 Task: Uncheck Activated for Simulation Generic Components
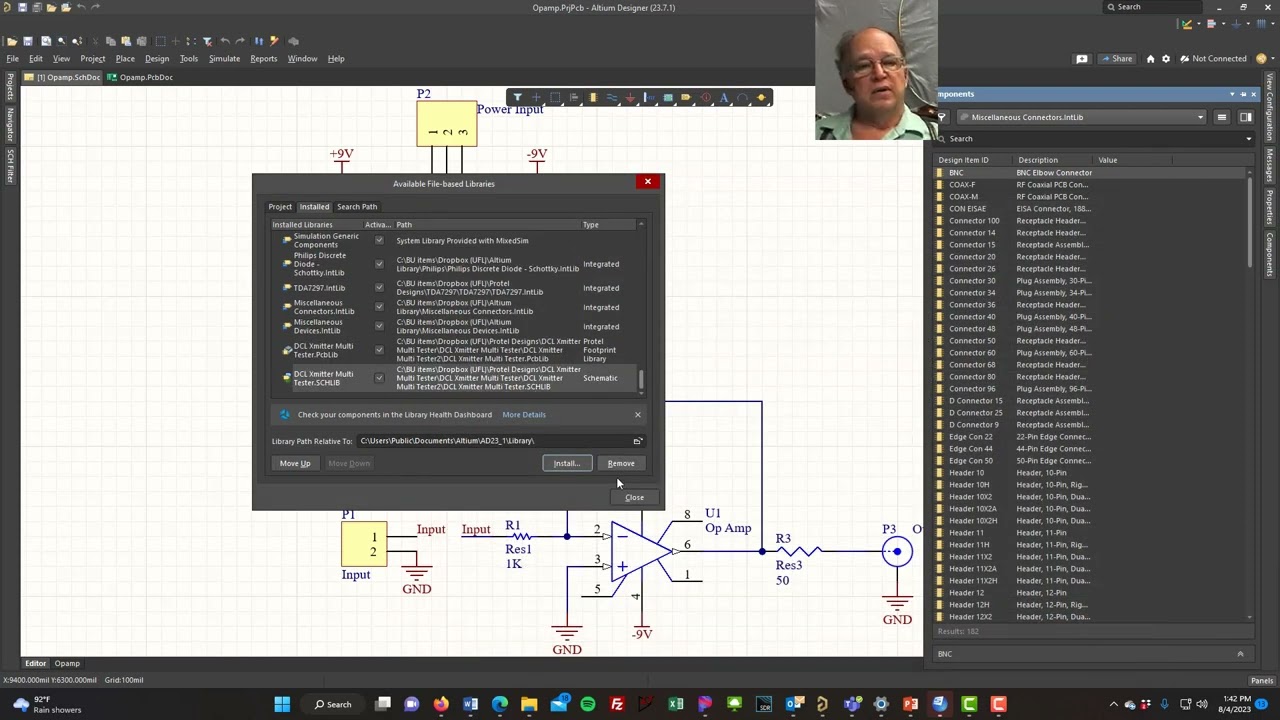[379, 241]
